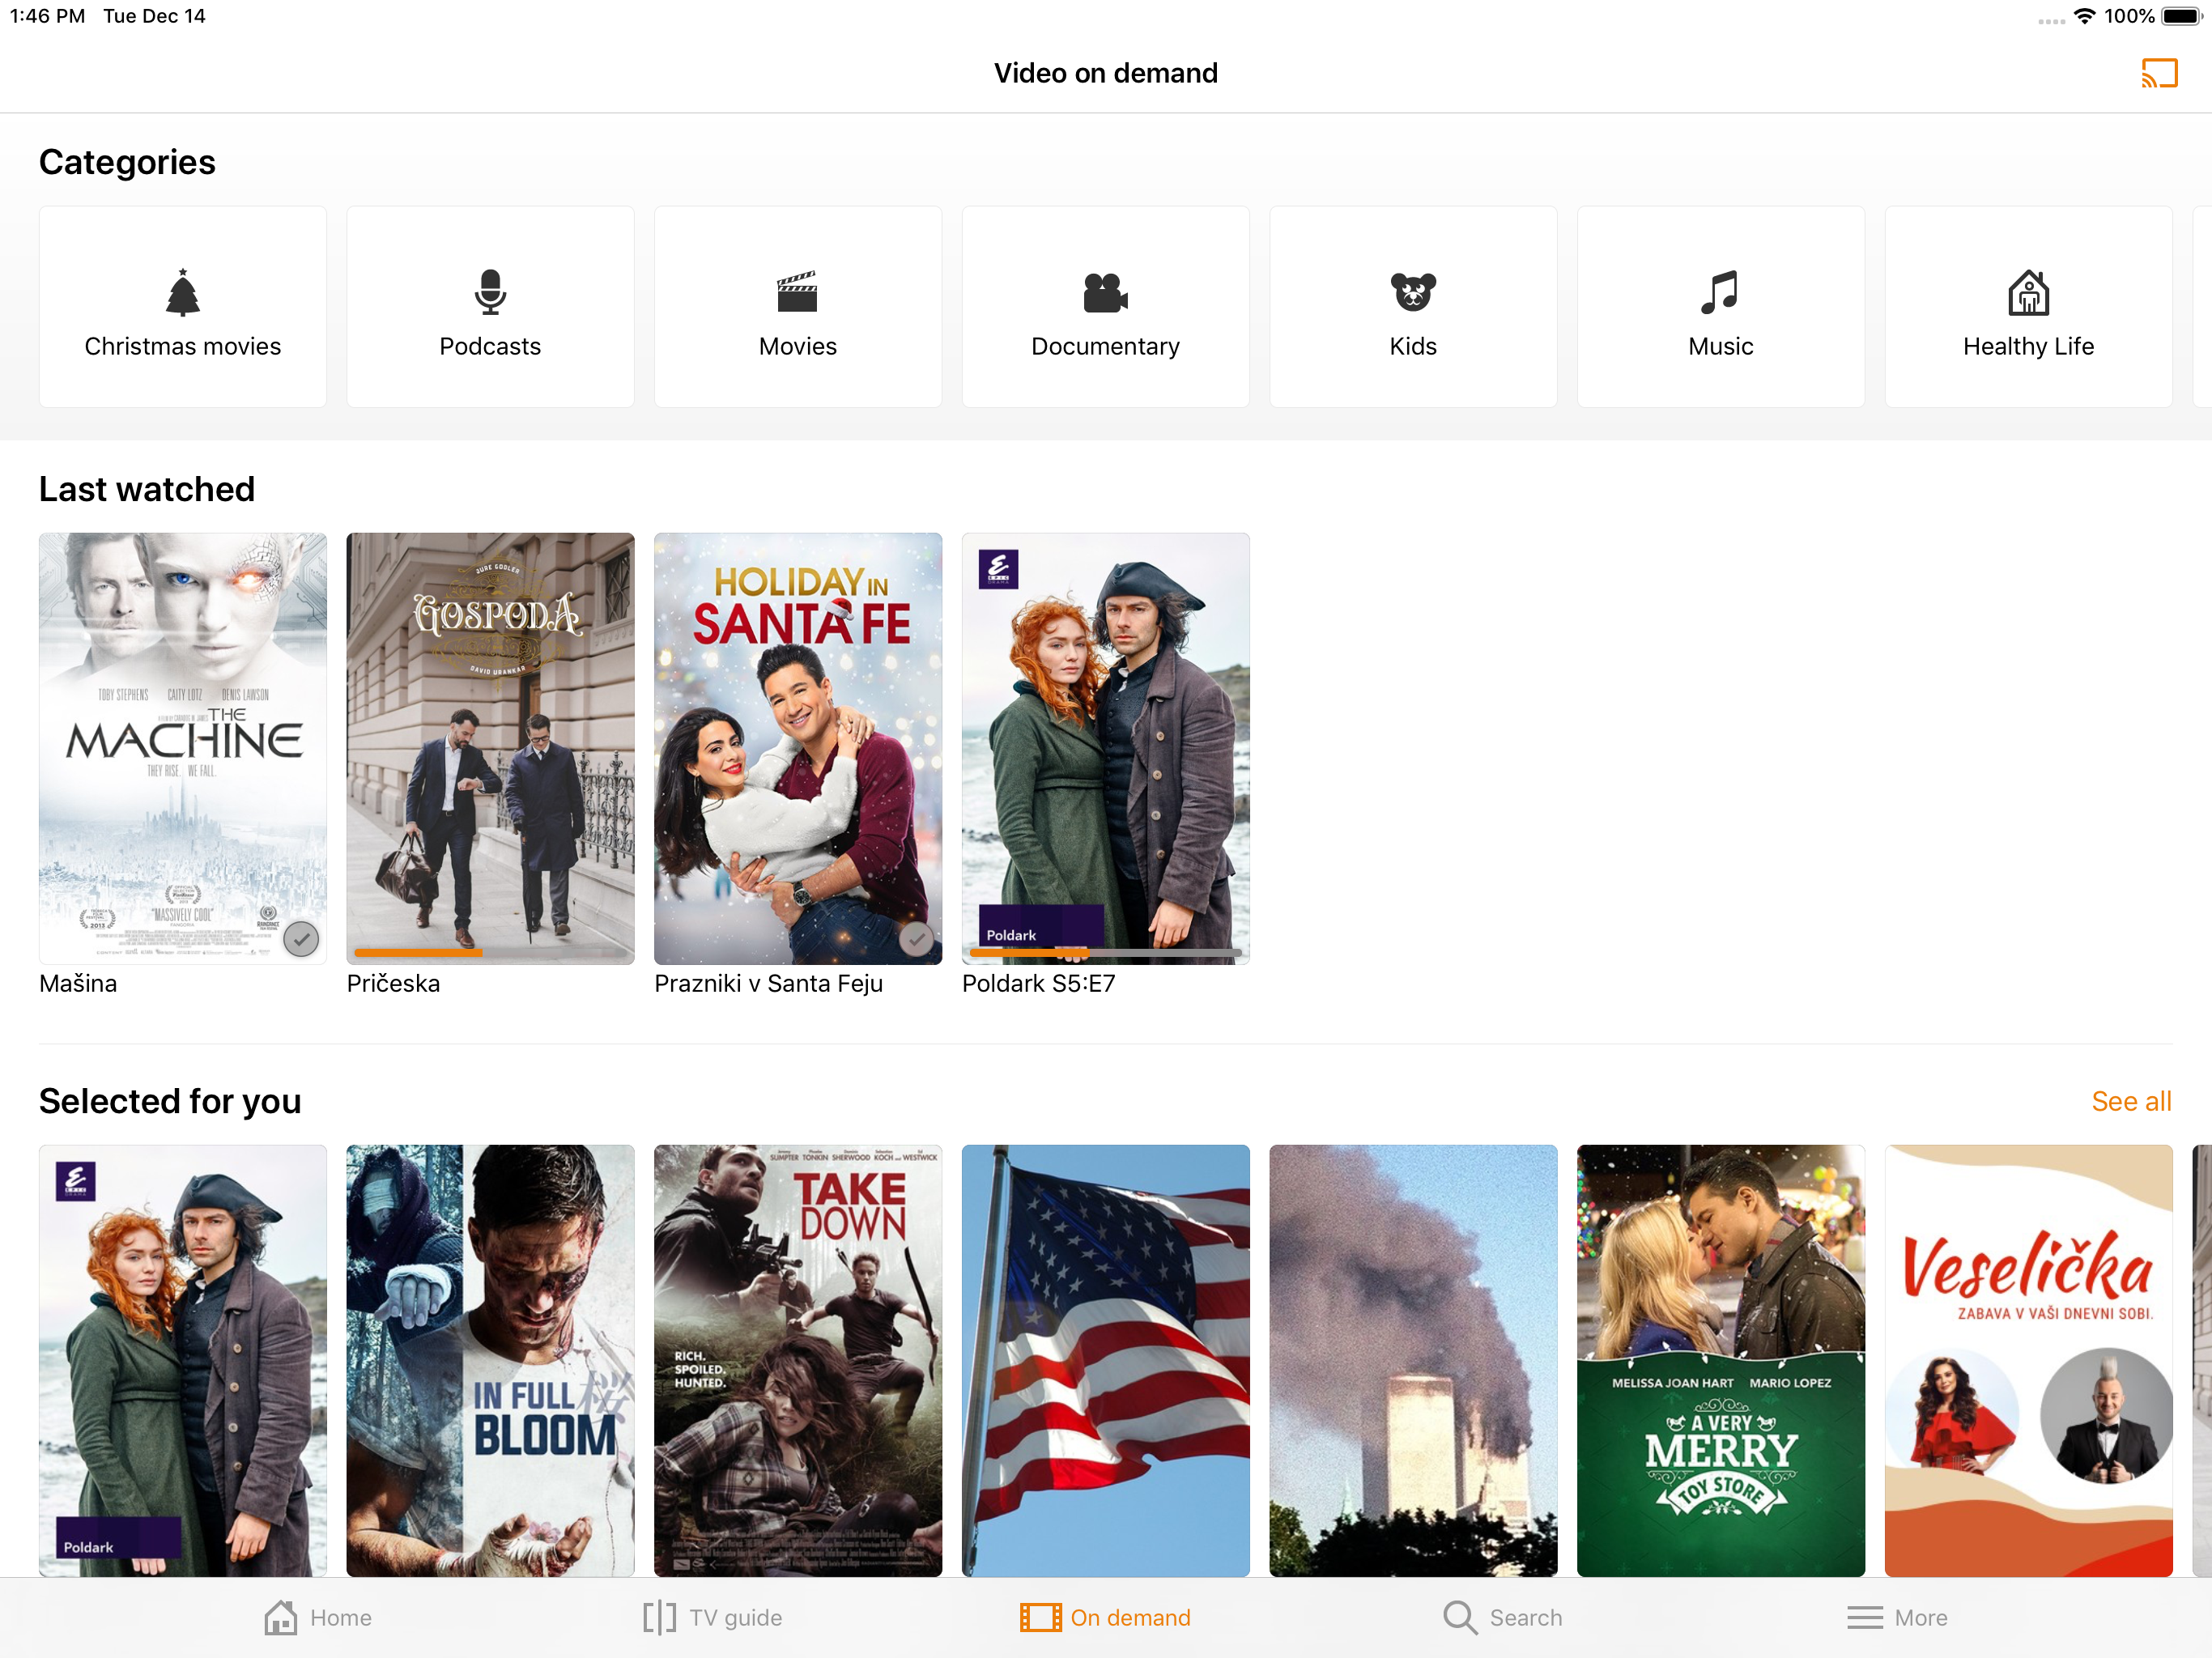Open the Documentary camera category

(1105, 293)
